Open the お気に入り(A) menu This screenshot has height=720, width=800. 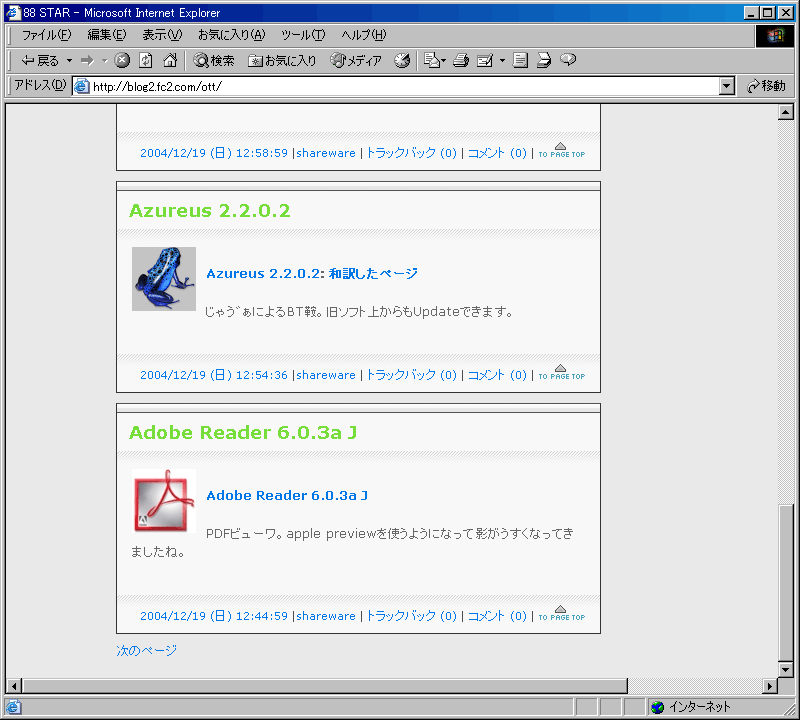(232, 35)
